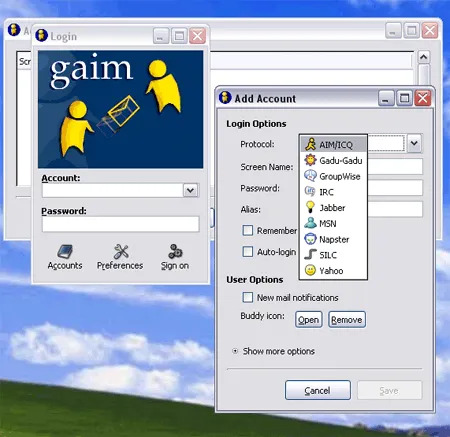Cancel the Add Account dialog
The image size is (450, 437).
318,390
